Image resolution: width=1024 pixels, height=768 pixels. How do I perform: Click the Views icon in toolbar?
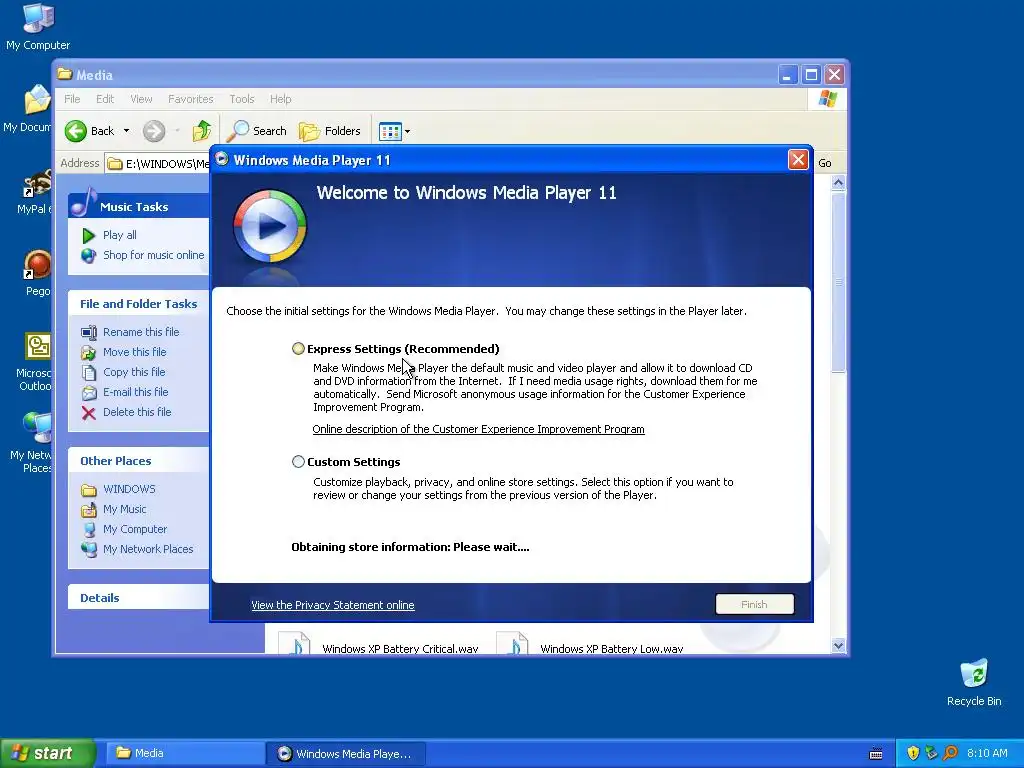[390, 131]
